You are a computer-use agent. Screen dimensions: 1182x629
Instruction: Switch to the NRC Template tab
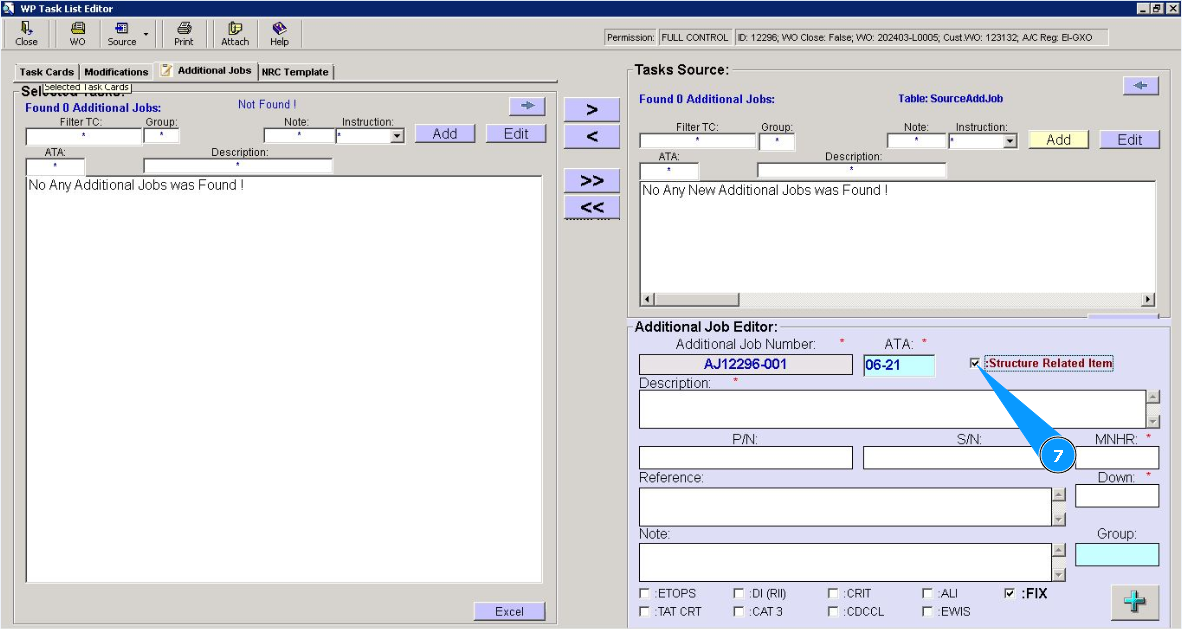click(x=294, y=72)
